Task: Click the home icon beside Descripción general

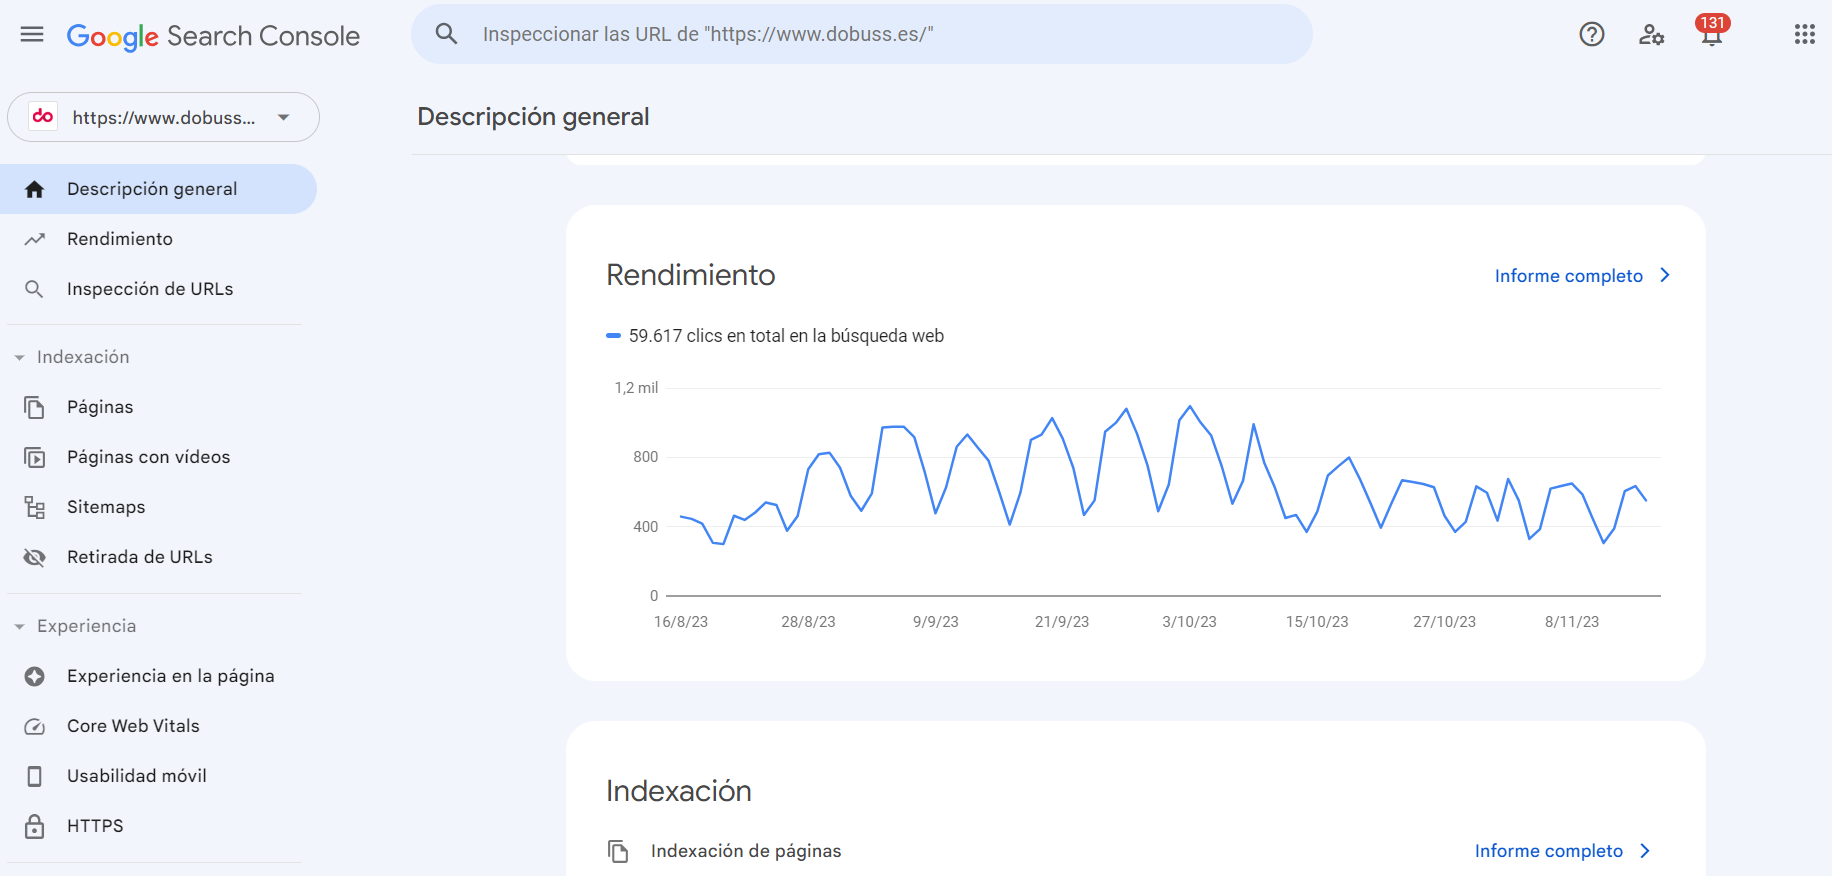Action: click(35, 189)
